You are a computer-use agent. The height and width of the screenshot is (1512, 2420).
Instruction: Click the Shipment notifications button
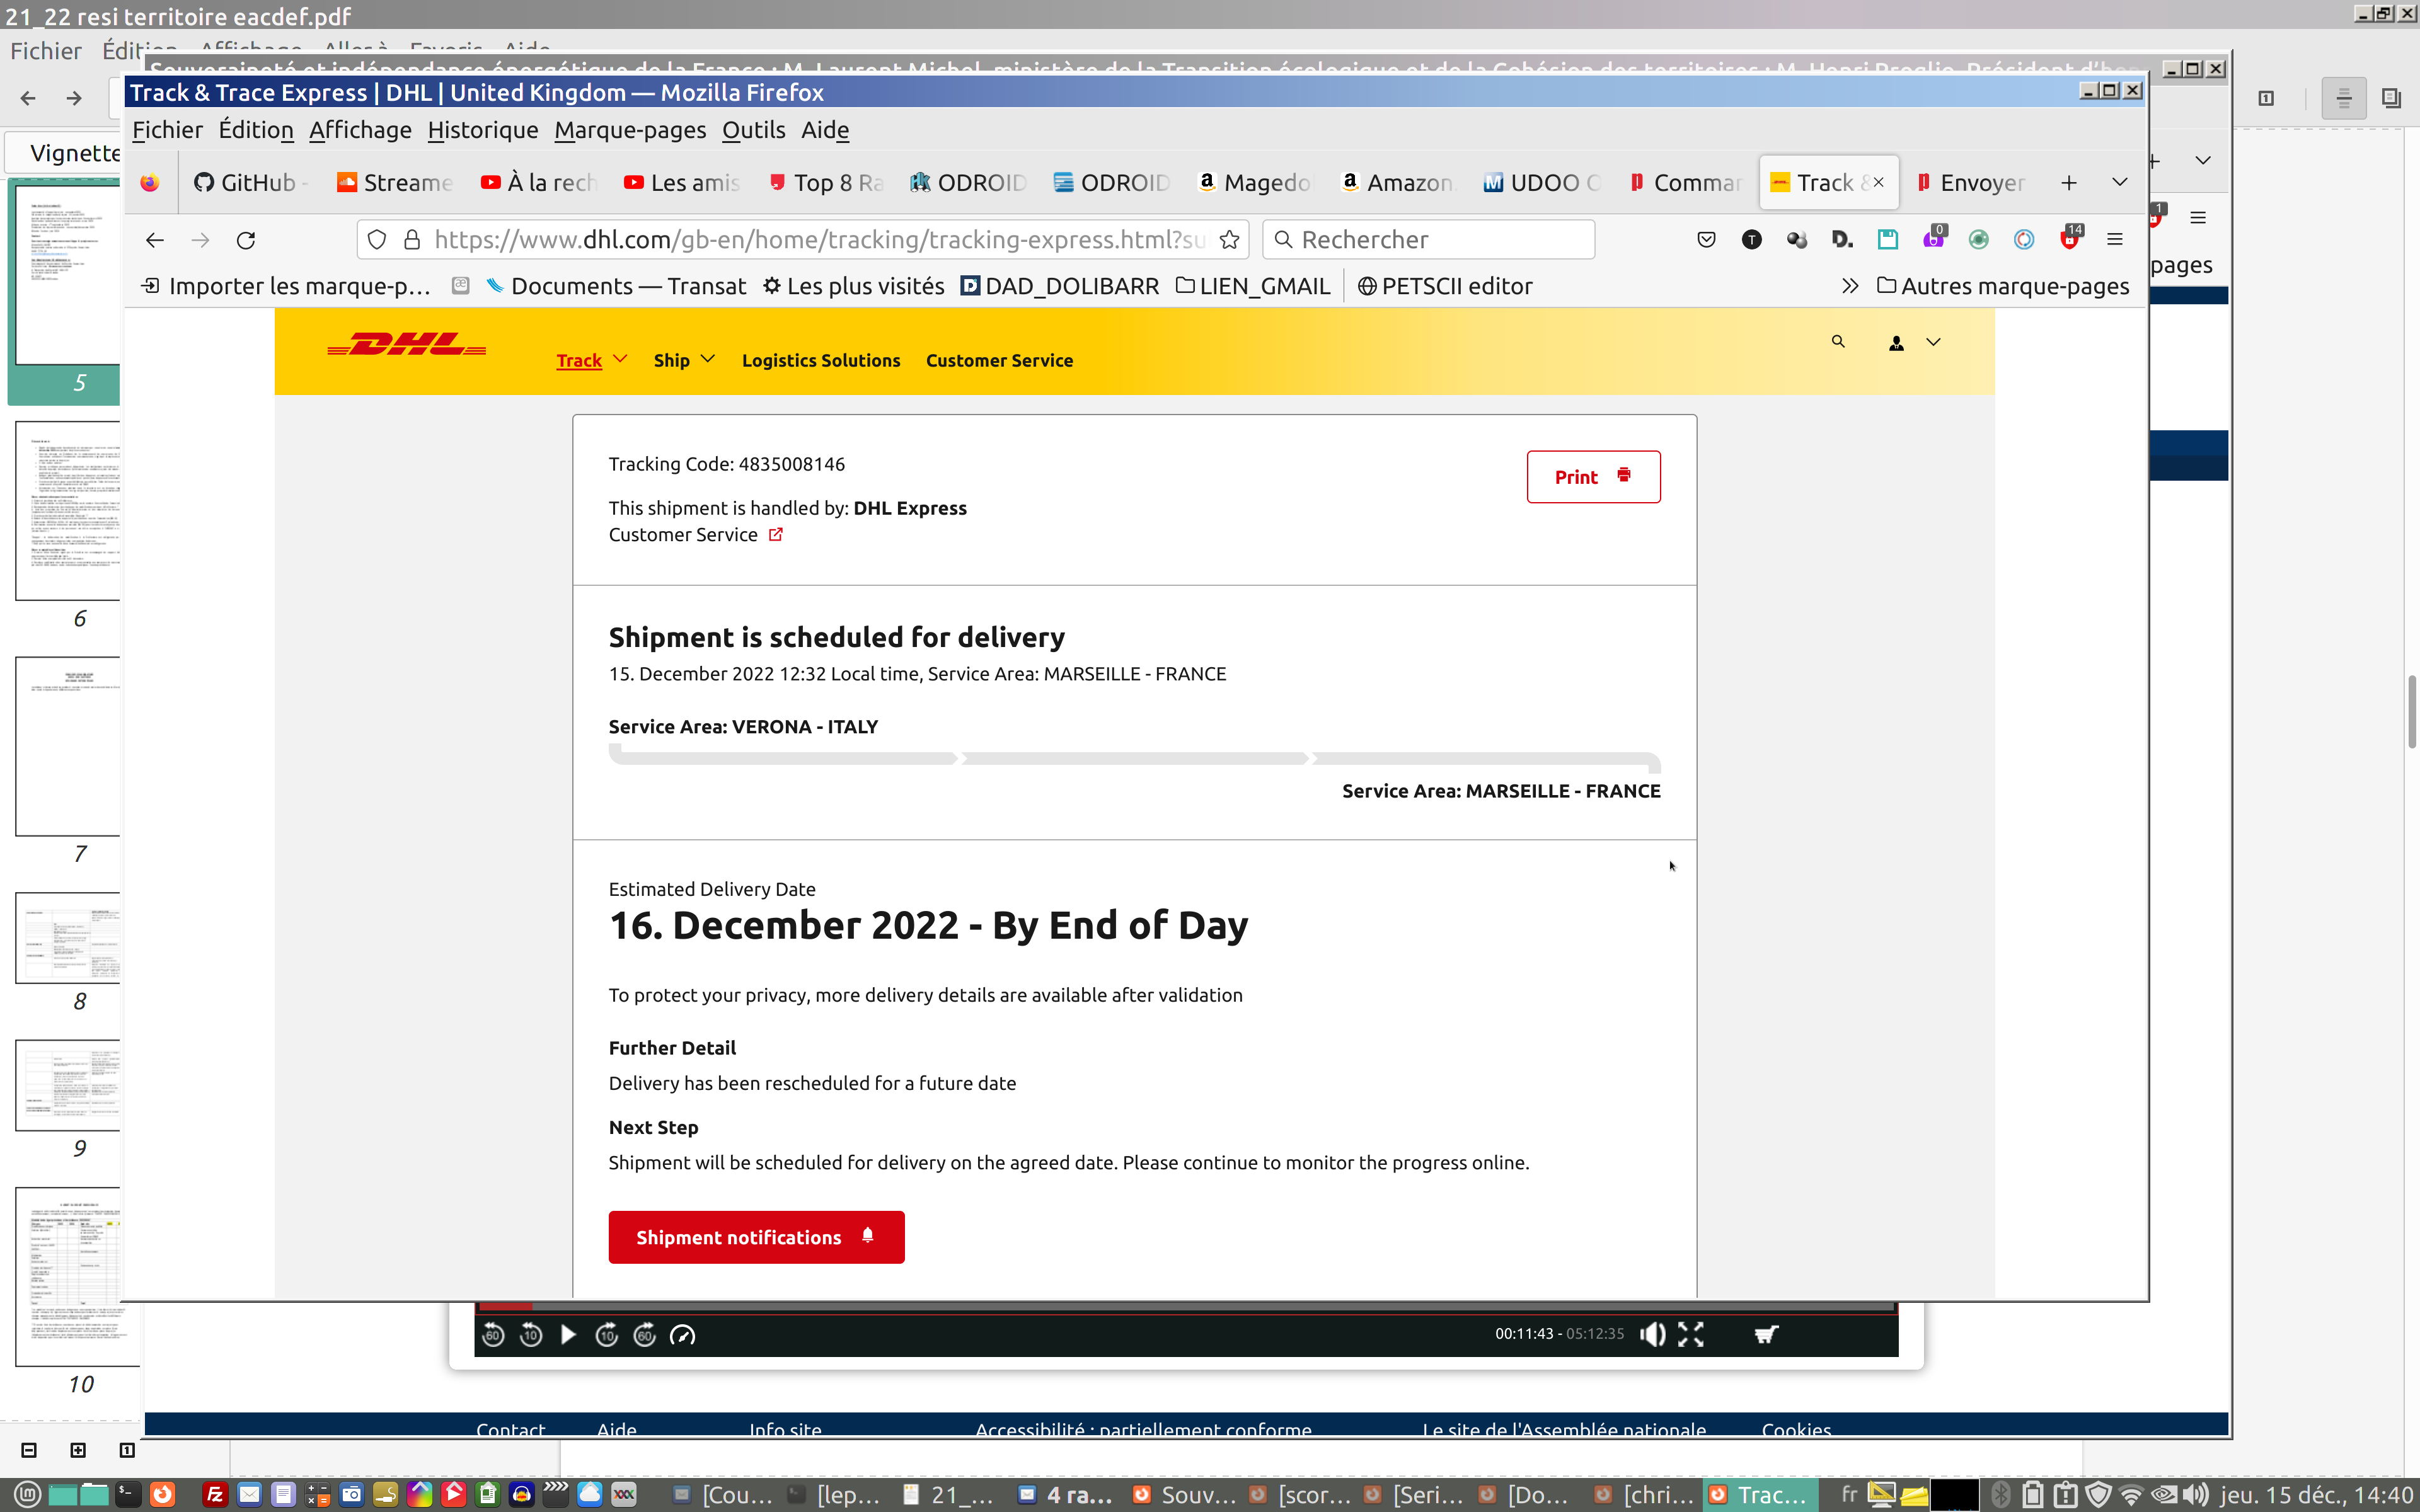756,1237
